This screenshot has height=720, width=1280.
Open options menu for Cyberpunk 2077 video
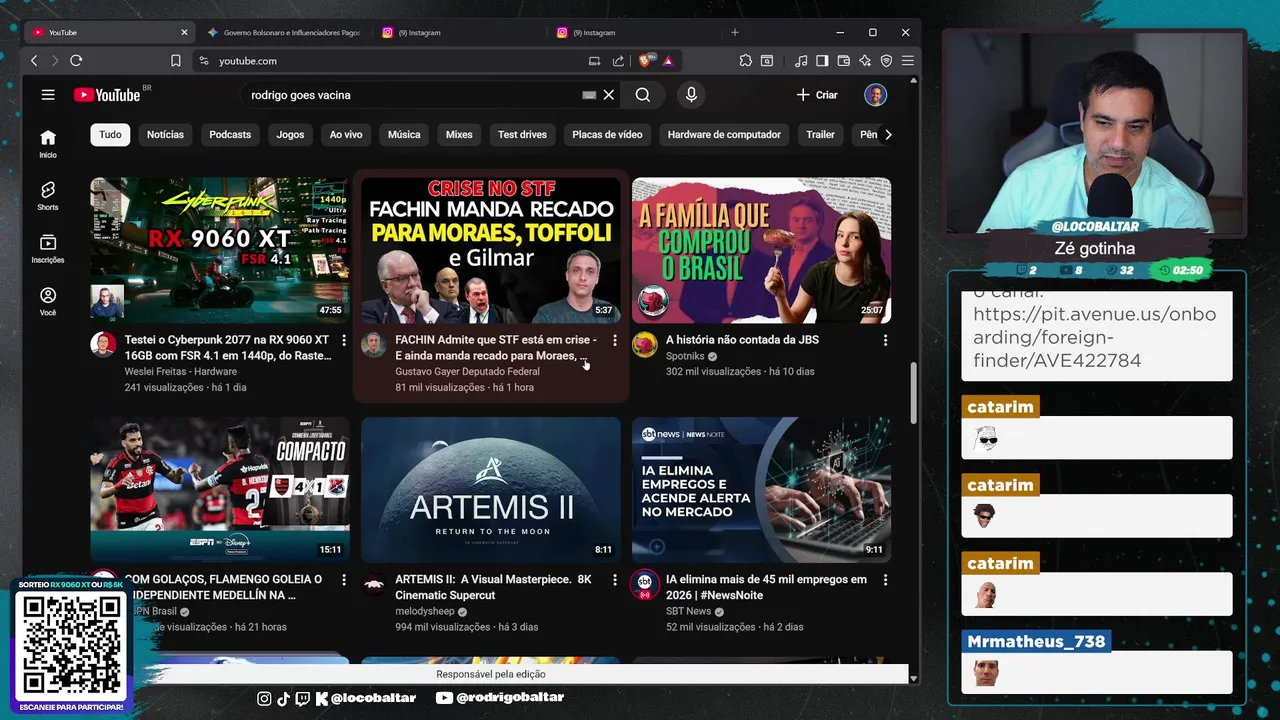344,341
